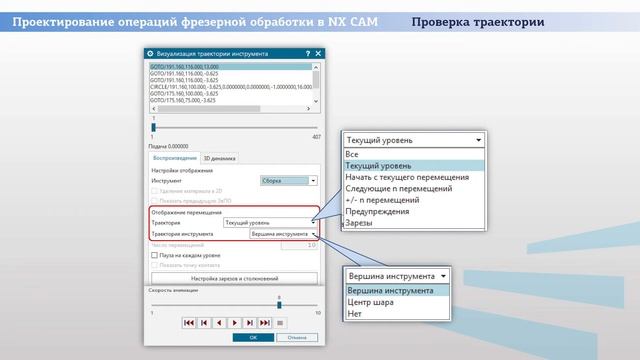Select row 'GOTO/191.160,116.000,13.000'

click(231, 67)
